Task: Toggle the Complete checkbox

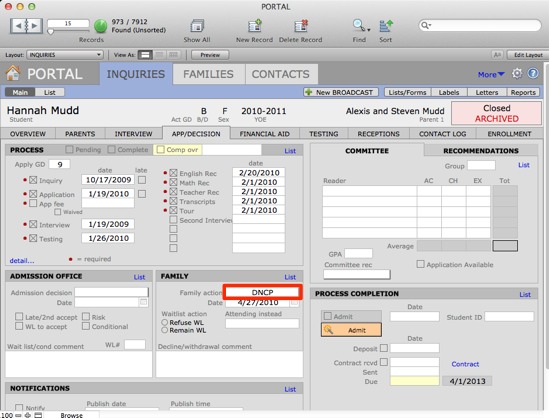Action: tap(111, 149)
